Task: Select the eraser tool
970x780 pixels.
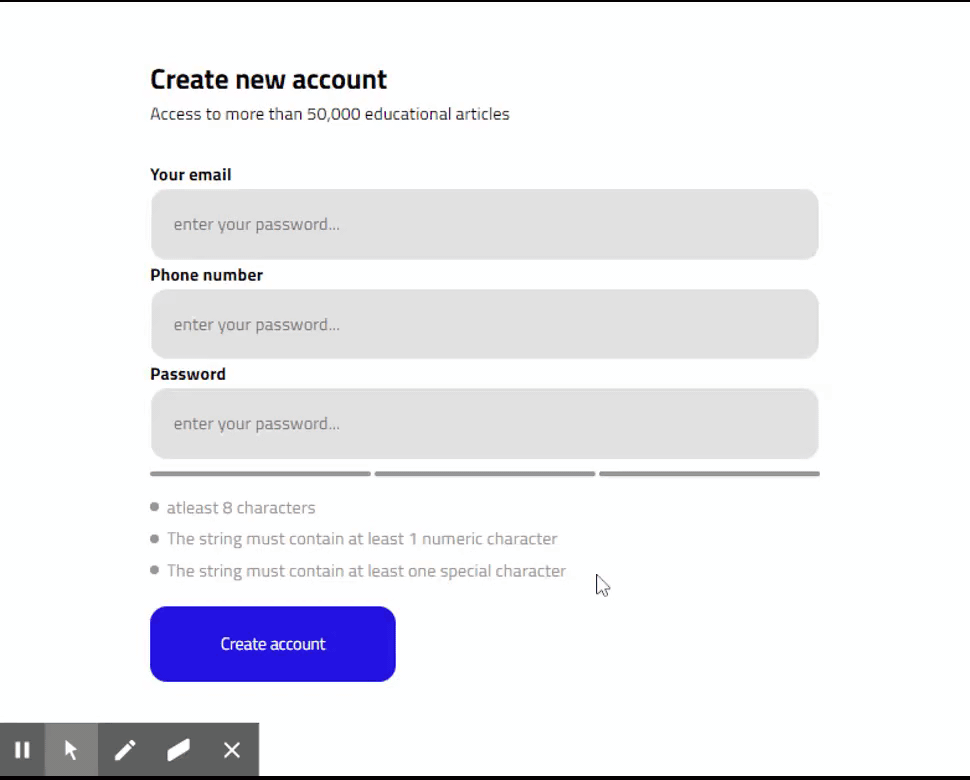Action: tap(178, 750)
